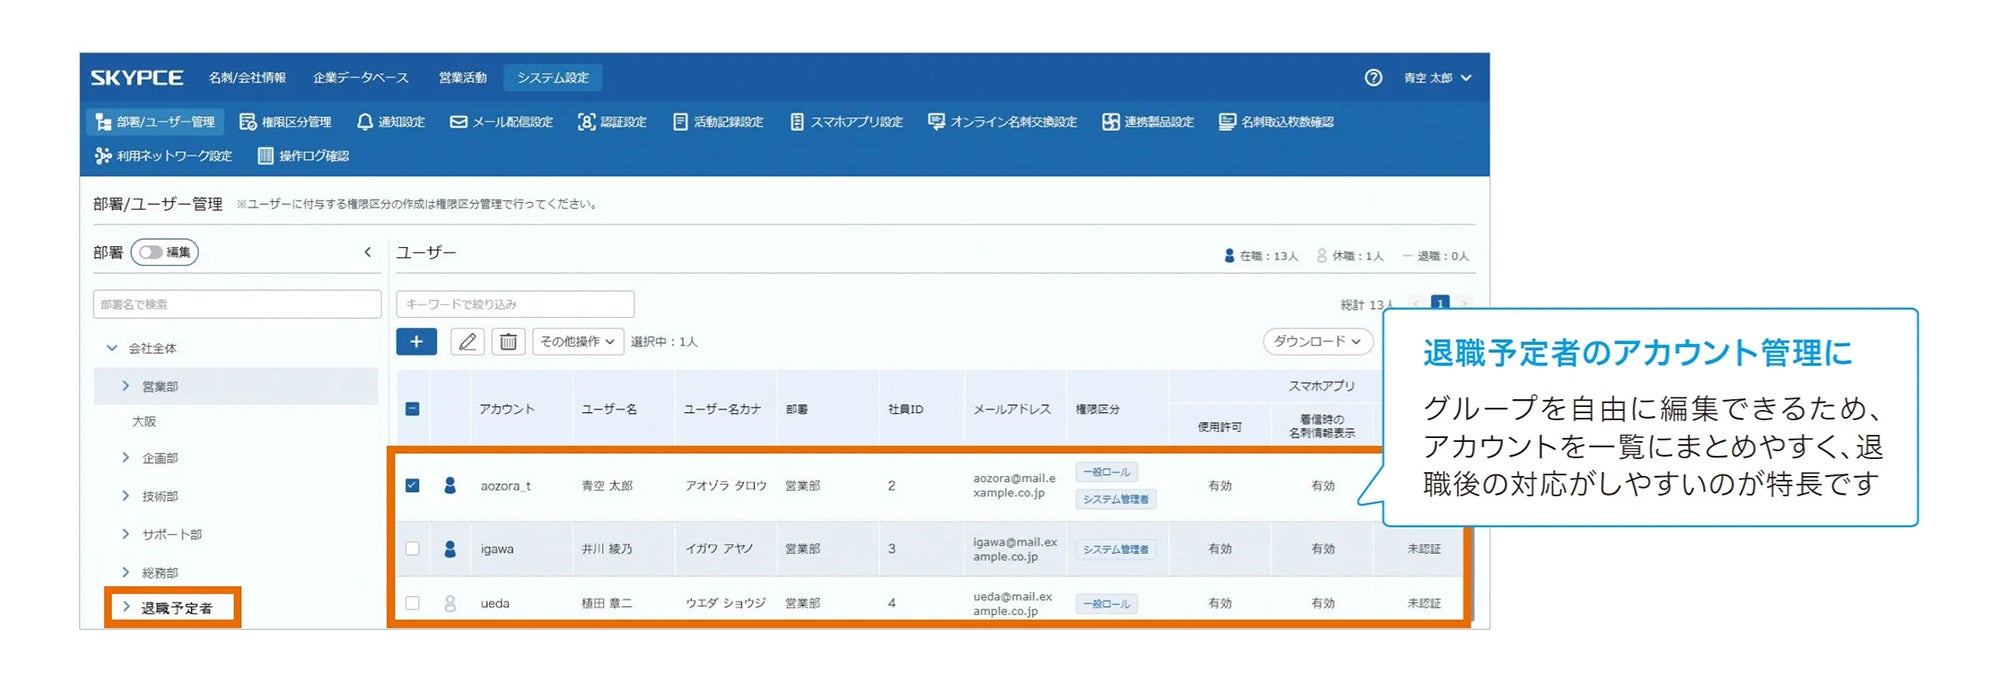Open 操作ログ確認 in the settings toolbar
This screenshot has width=1998, height=682.
pyautogui.click(x=303, y=156)
